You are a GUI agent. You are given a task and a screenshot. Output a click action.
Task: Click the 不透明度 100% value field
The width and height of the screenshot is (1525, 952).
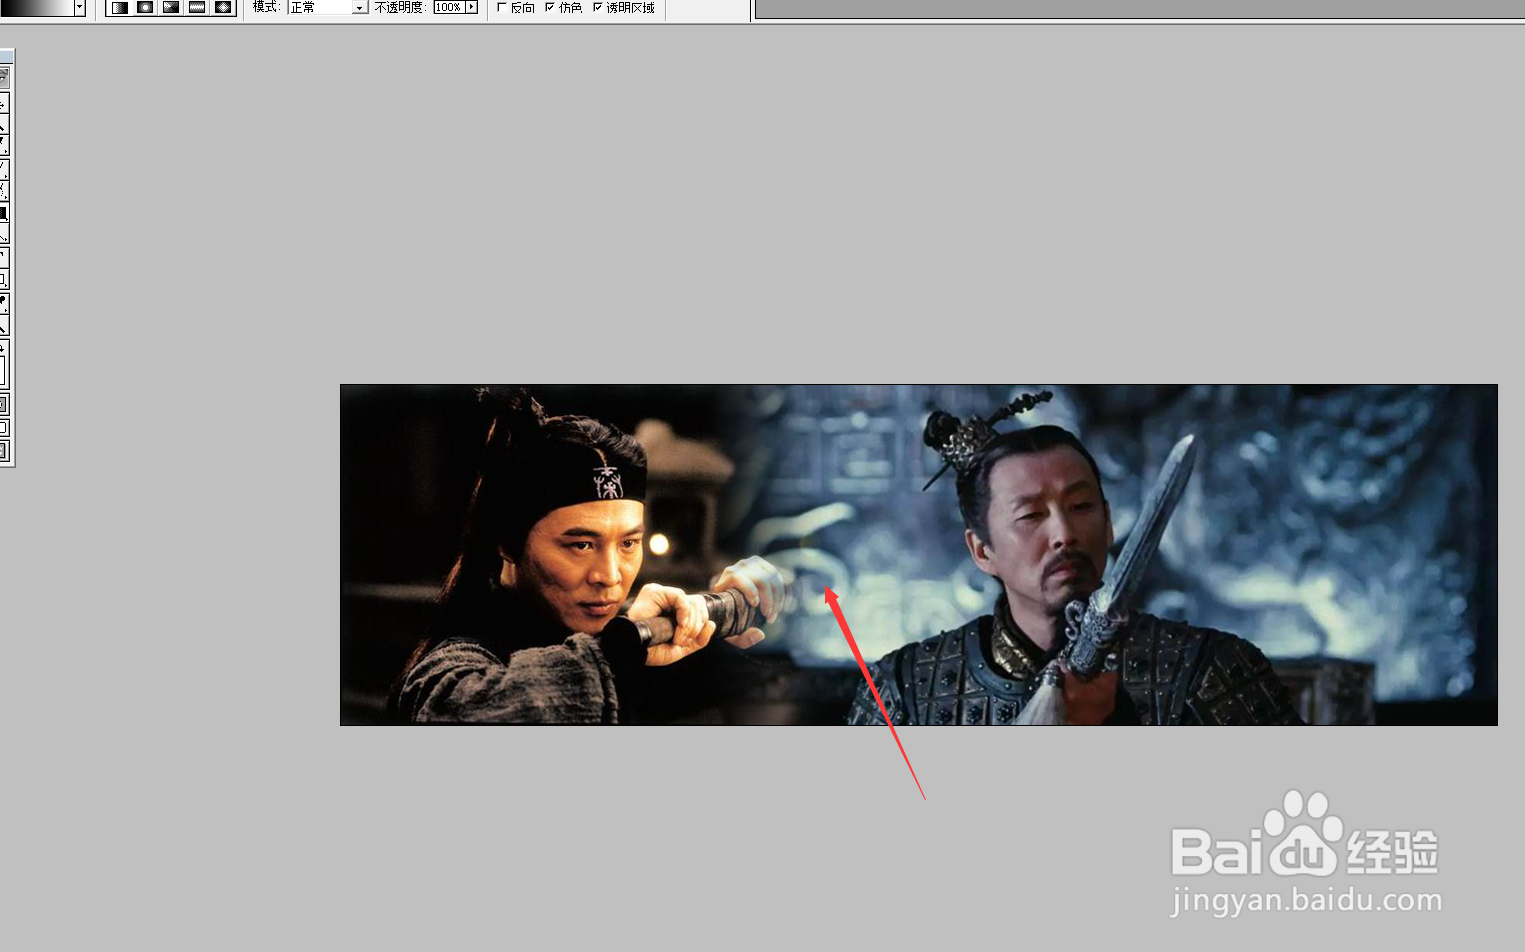[449, 7]
